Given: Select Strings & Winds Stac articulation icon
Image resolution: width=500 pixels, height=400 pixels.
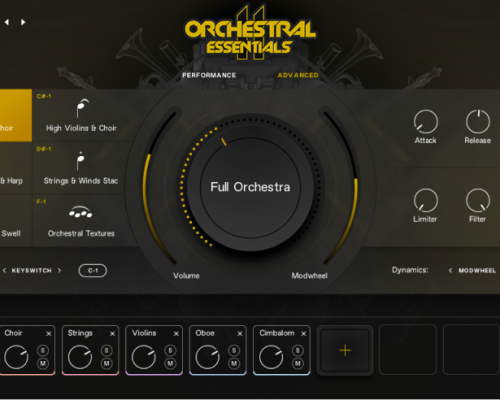Looking at the screenshot, I should point(81,161).
